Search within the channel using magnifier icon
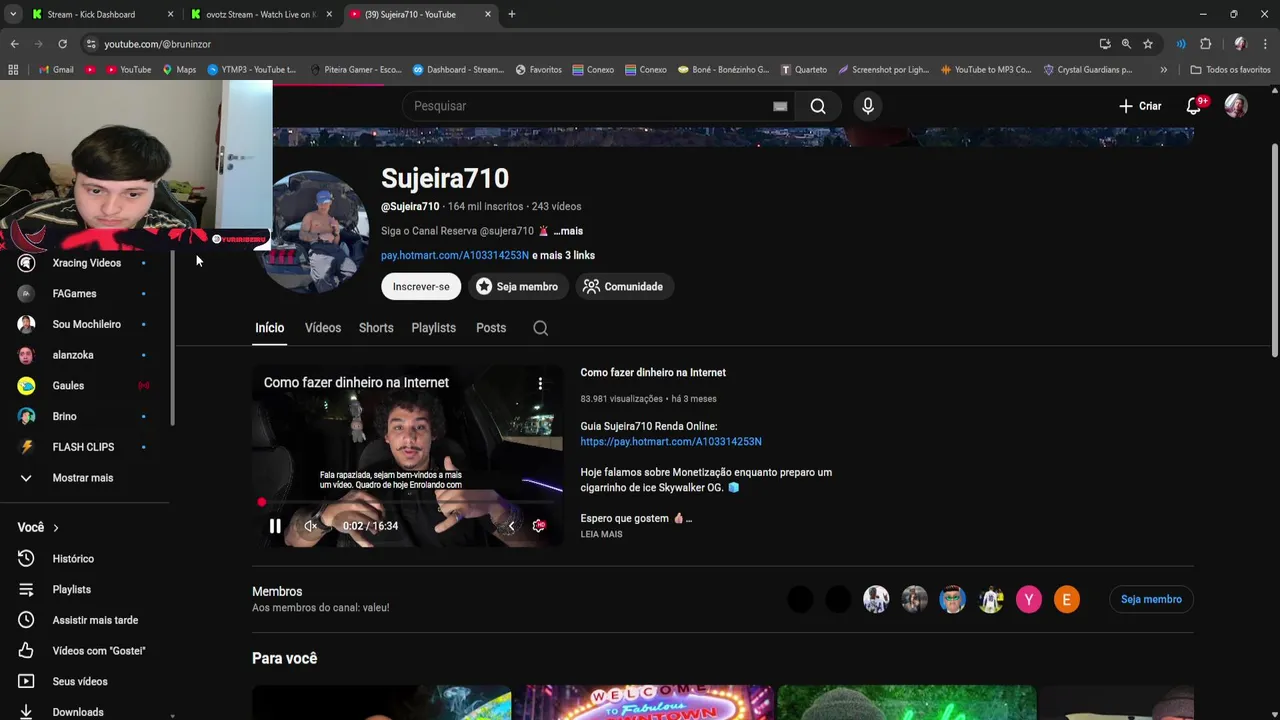 [541, 328]
